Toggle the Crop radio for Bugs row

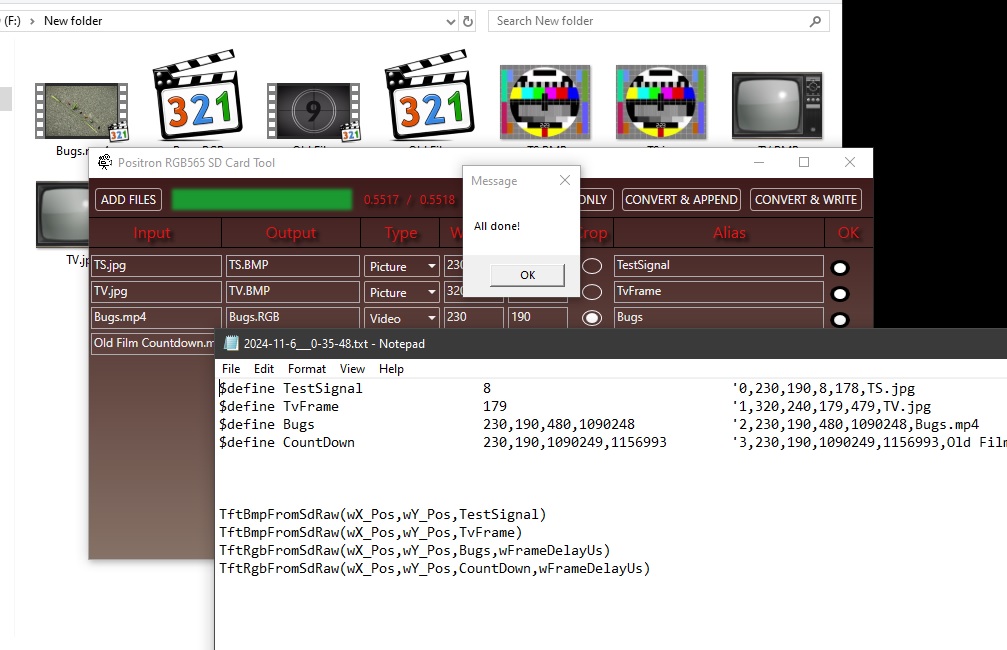click(593, 318)
